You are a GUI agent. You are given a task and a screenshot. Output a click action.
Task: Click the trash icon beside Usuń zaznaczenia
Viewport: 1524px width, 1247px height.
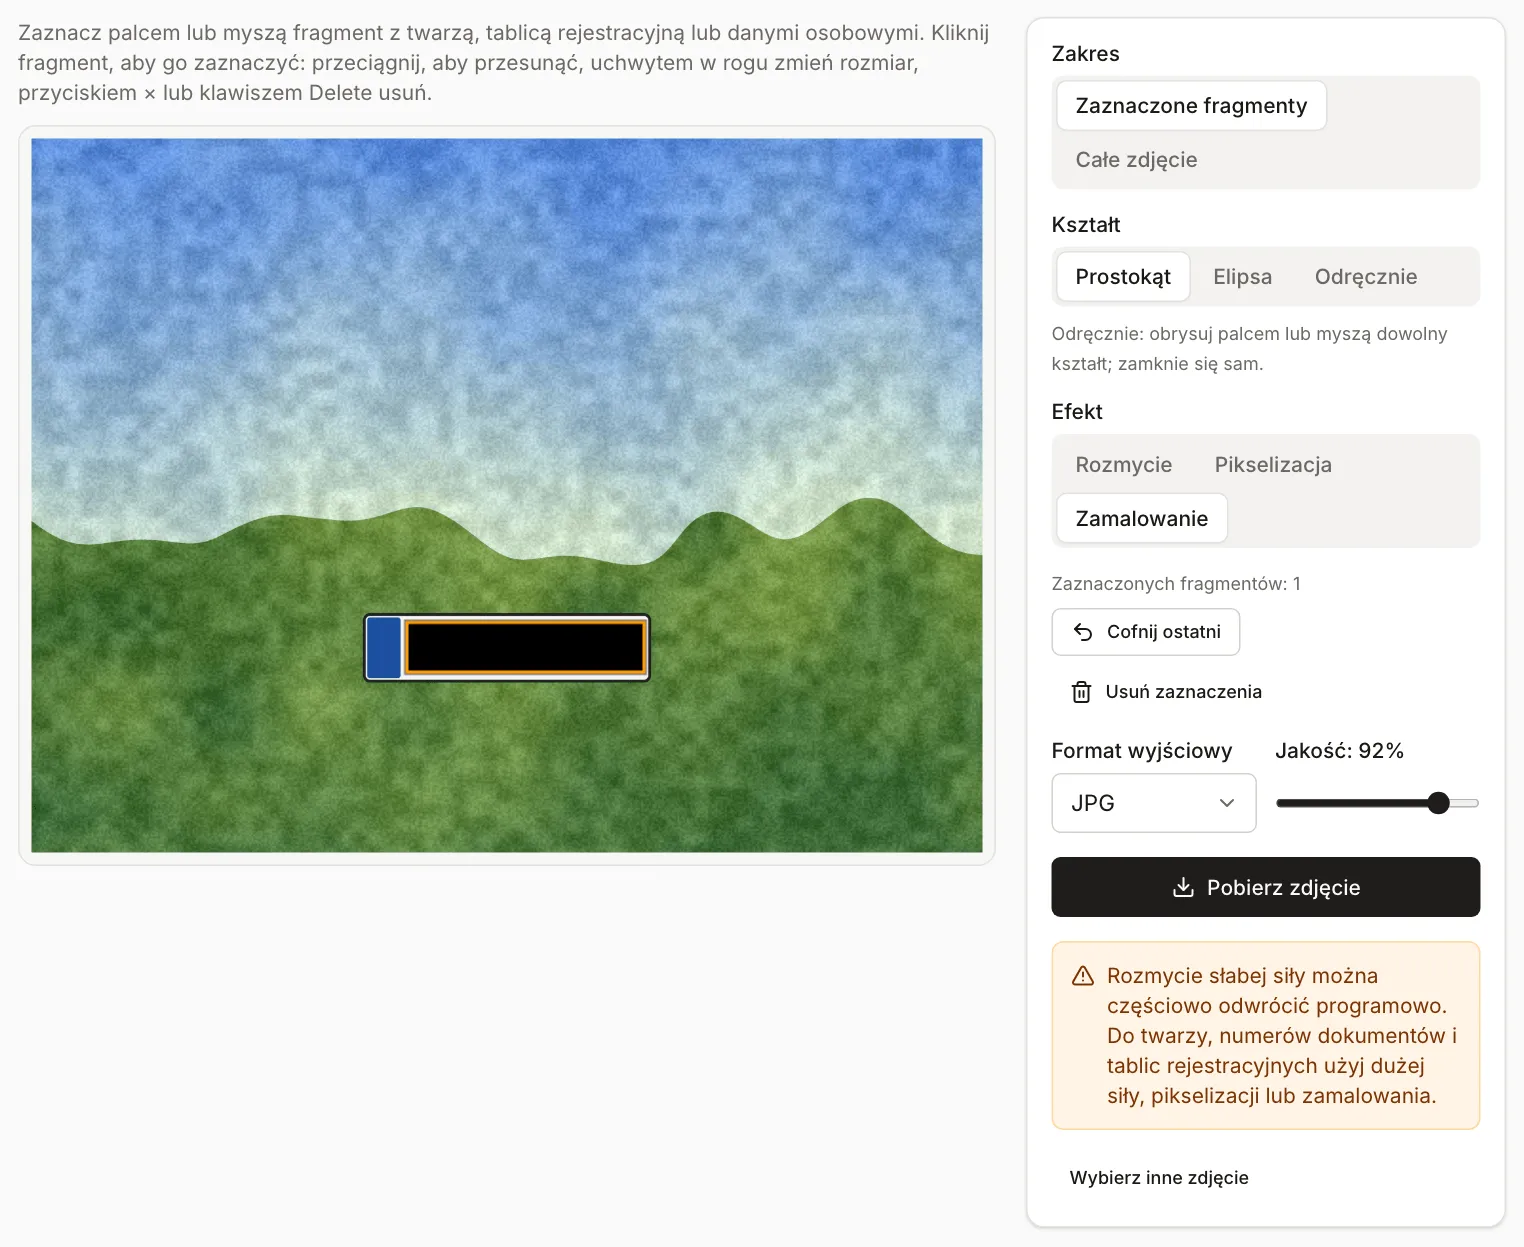[1081, 692]
